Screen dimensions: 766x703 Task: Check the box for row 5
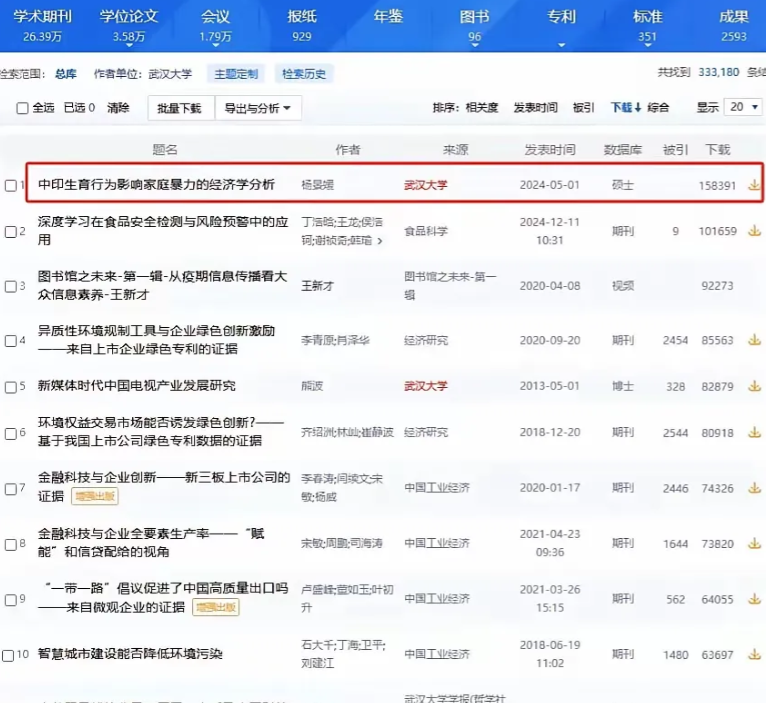[10, 387]
